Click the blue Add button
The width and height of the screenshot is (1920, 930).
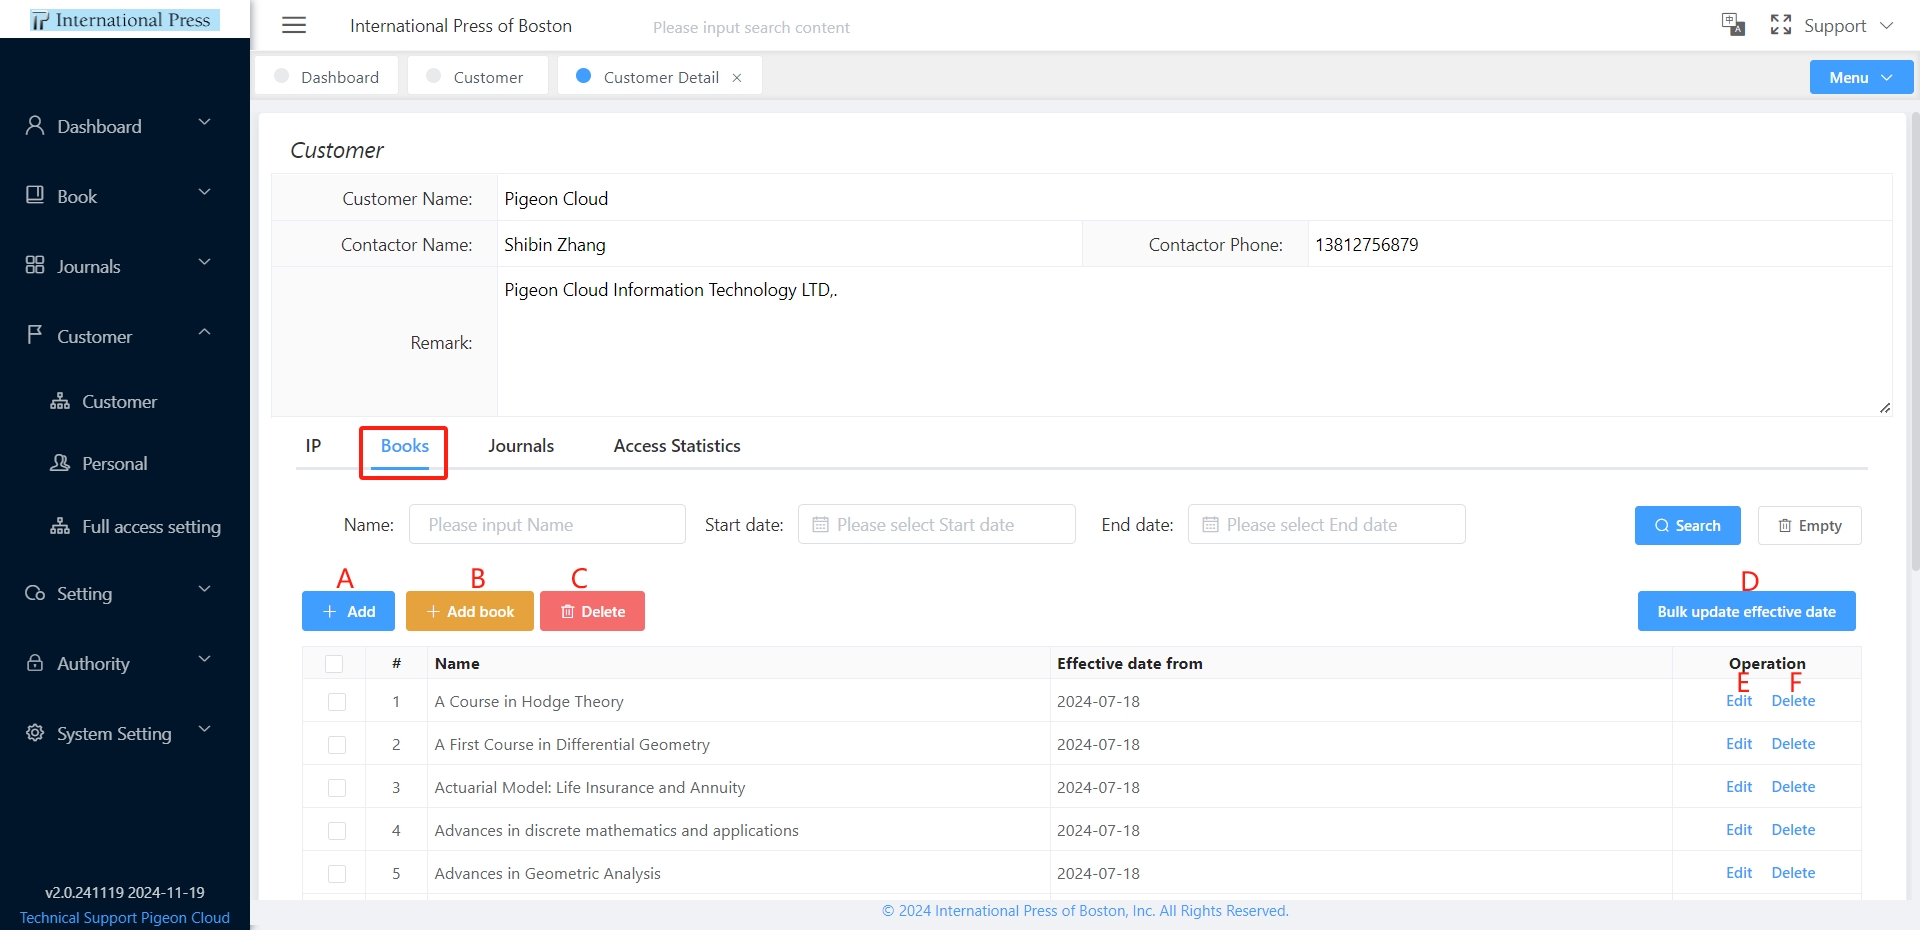[x=348, y=611]
